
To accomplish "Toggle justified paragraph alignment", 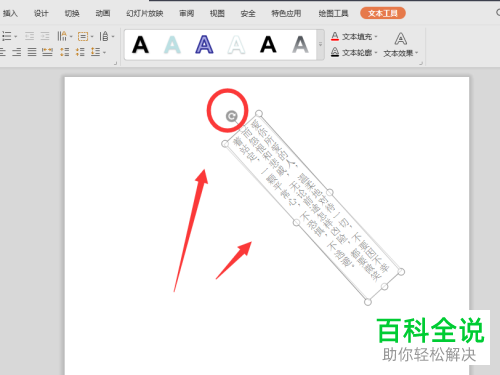I will pos(32,52).
